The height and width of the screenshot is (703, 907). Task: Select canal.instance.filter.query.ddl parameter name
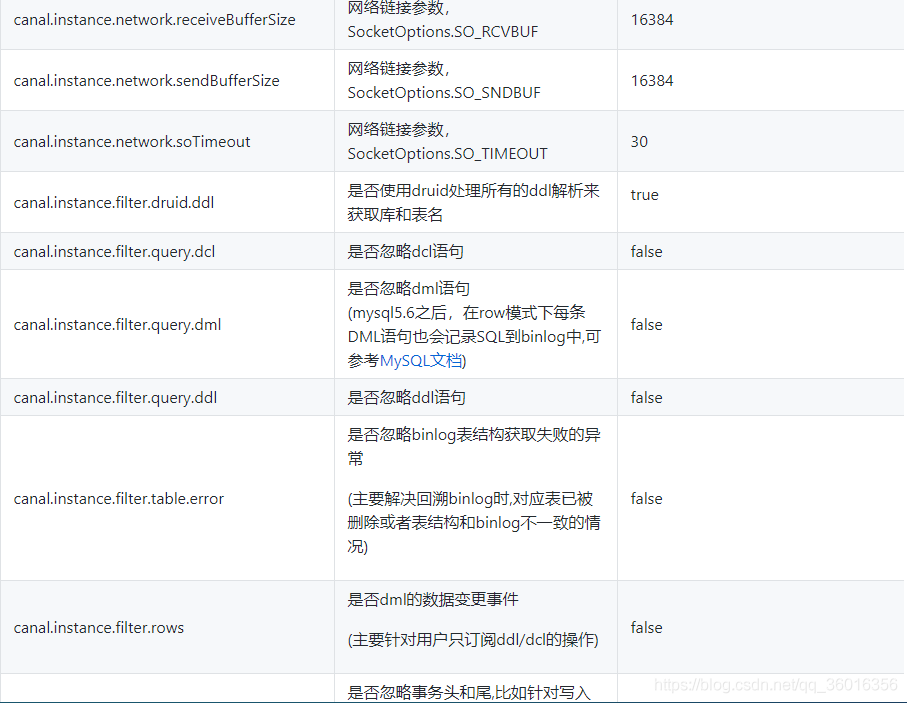116,398
